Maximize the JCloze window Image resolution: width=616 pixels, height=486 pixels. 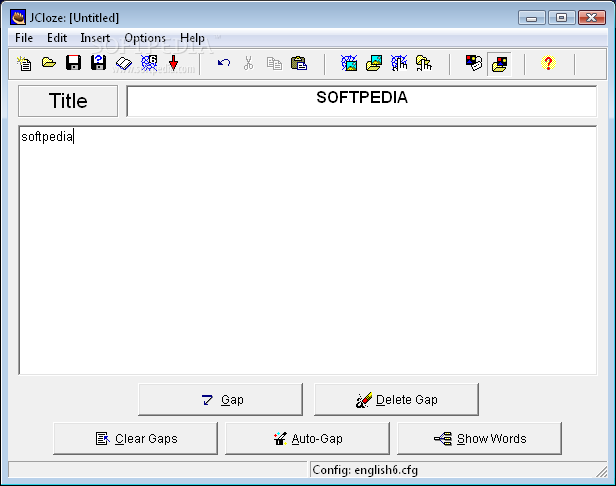[x=562, y=18]
